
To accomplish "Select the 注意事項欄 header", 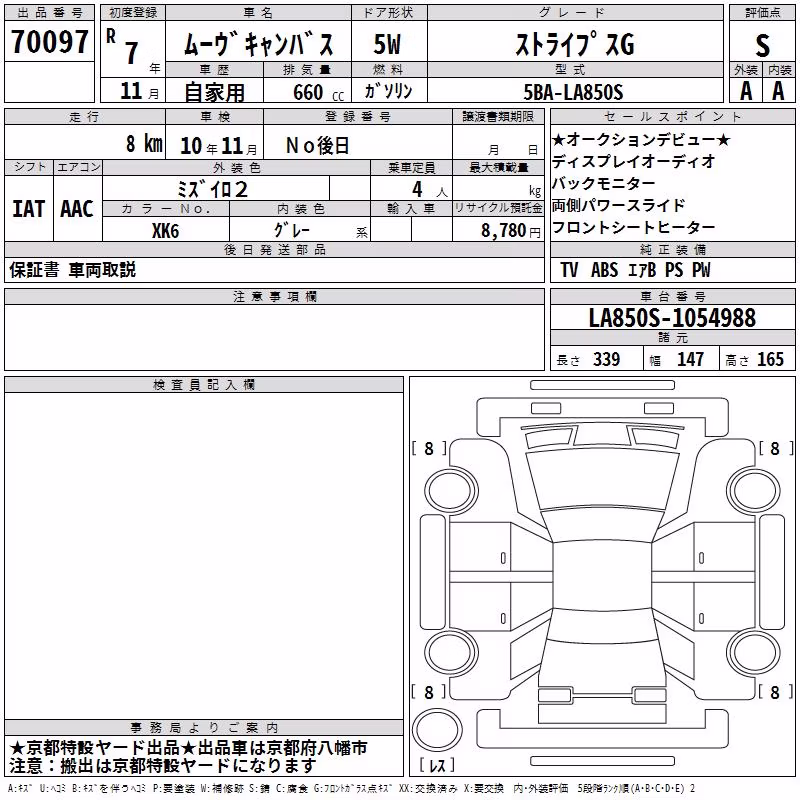I will click(x=275, y=296).
